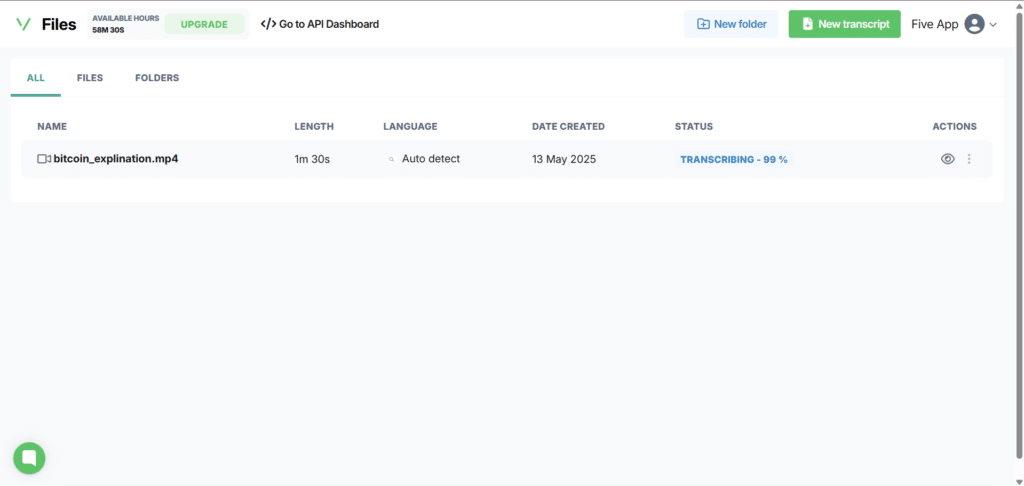Click the TRANSCRIBING - 99 % status
The image size is (1024, 486).
(x=734, y=160)
